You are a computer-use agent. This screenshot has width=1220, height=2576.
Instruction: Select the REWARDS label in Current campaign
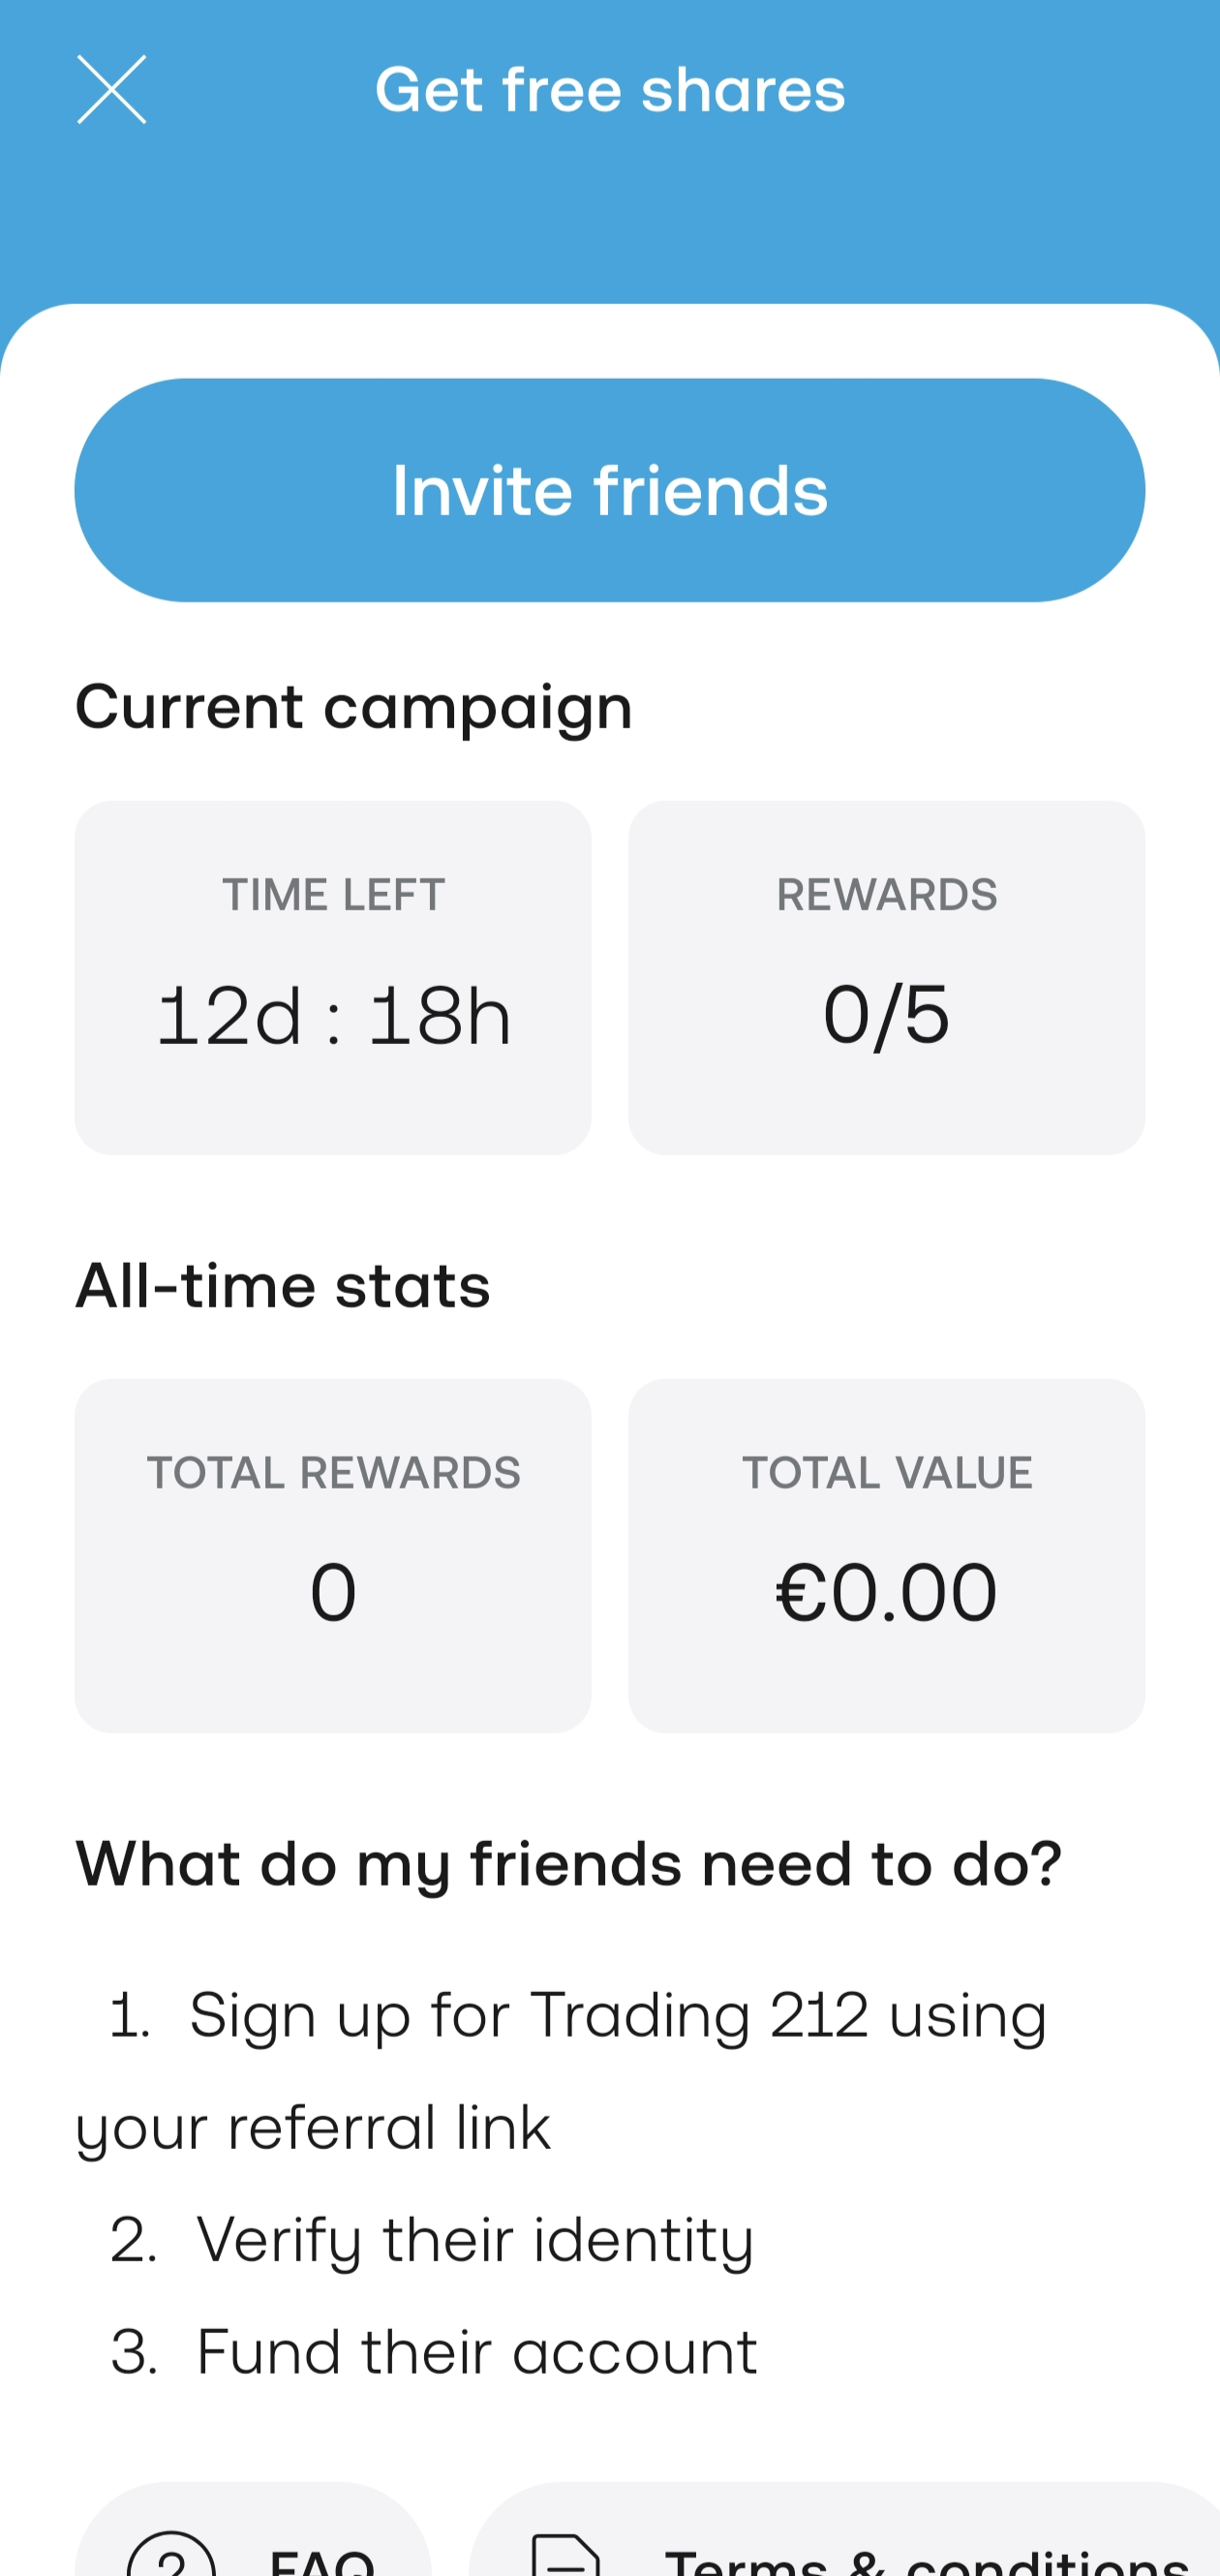coord(886,895)
